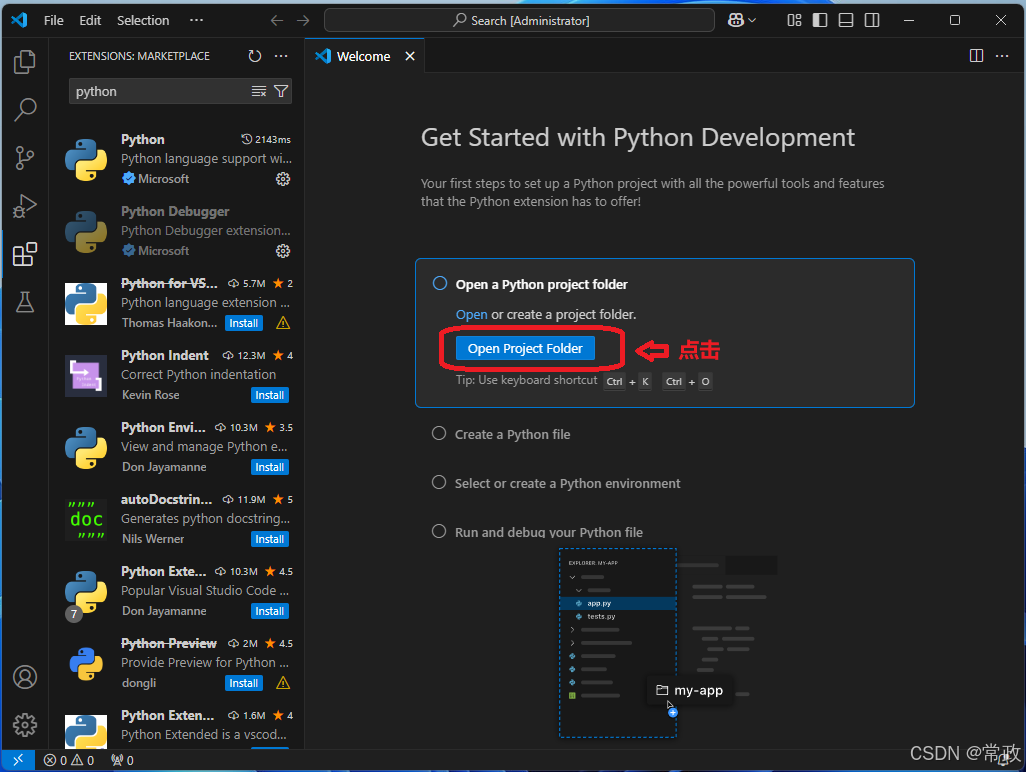
Task: Open the hidden menus ellipsis in menu bar
Action: pyautogui.click(x=196, y=20)
